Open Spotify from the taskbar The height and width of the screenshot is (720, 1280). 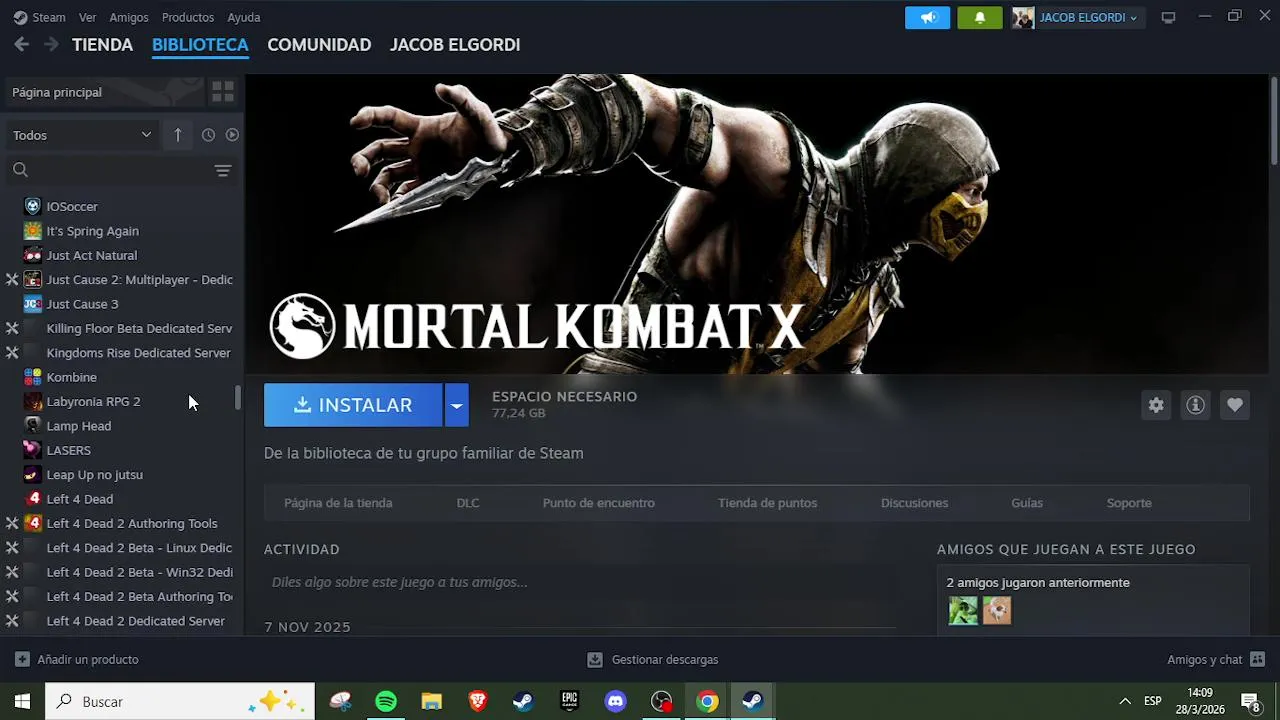[386, 701]
